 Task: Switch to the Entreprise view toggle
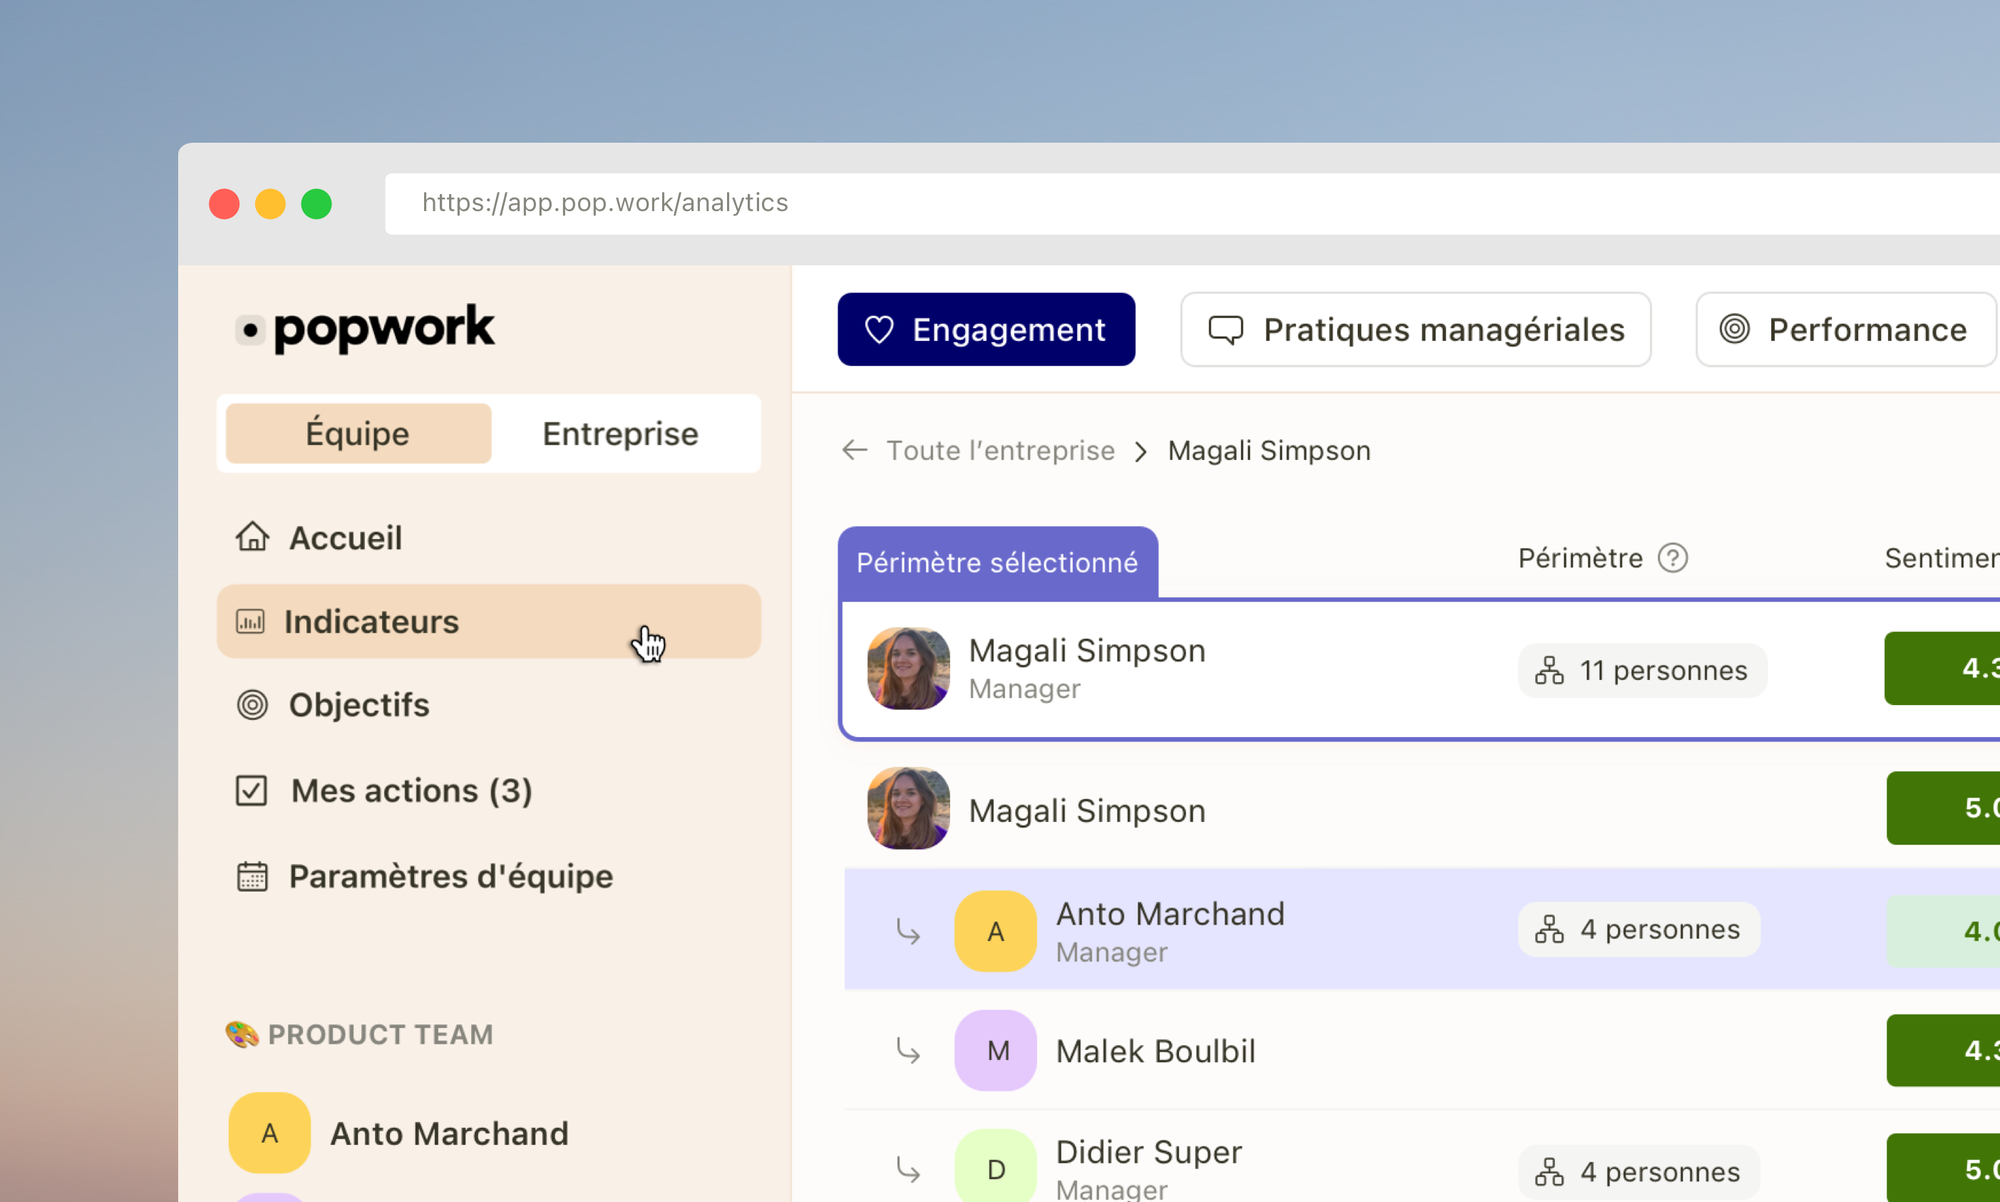pyautogui.click(x=620, y=434)
